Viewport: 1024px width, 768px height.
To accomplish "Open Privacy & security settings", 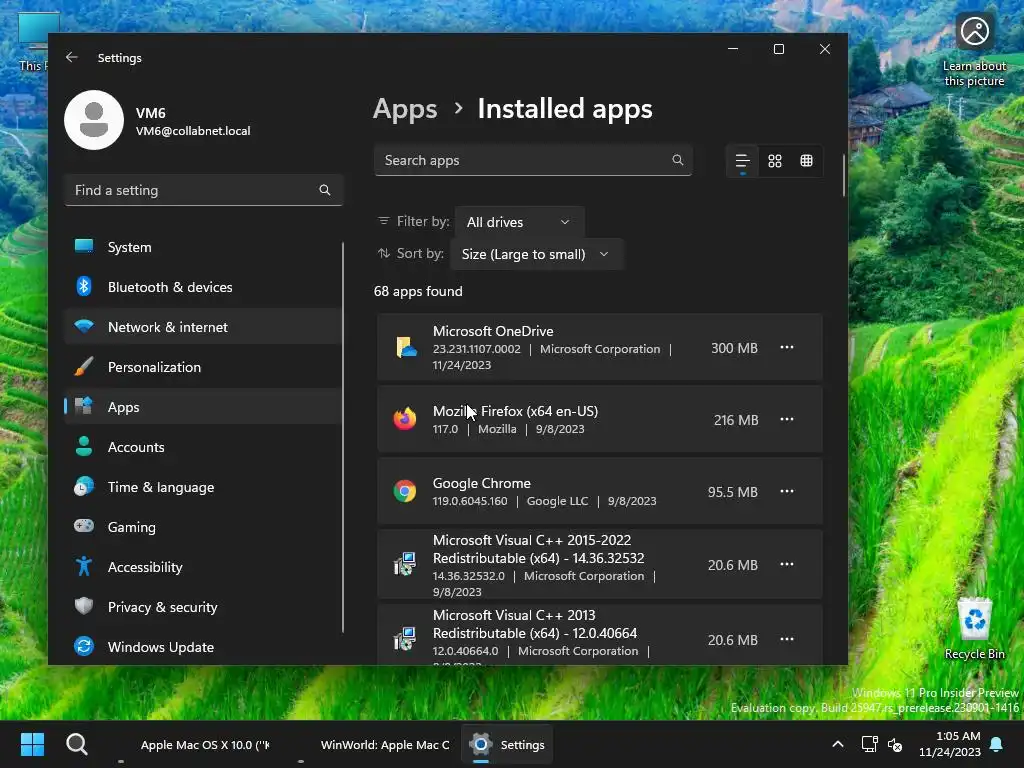I will pyautogui.click(x=203, y=607).
